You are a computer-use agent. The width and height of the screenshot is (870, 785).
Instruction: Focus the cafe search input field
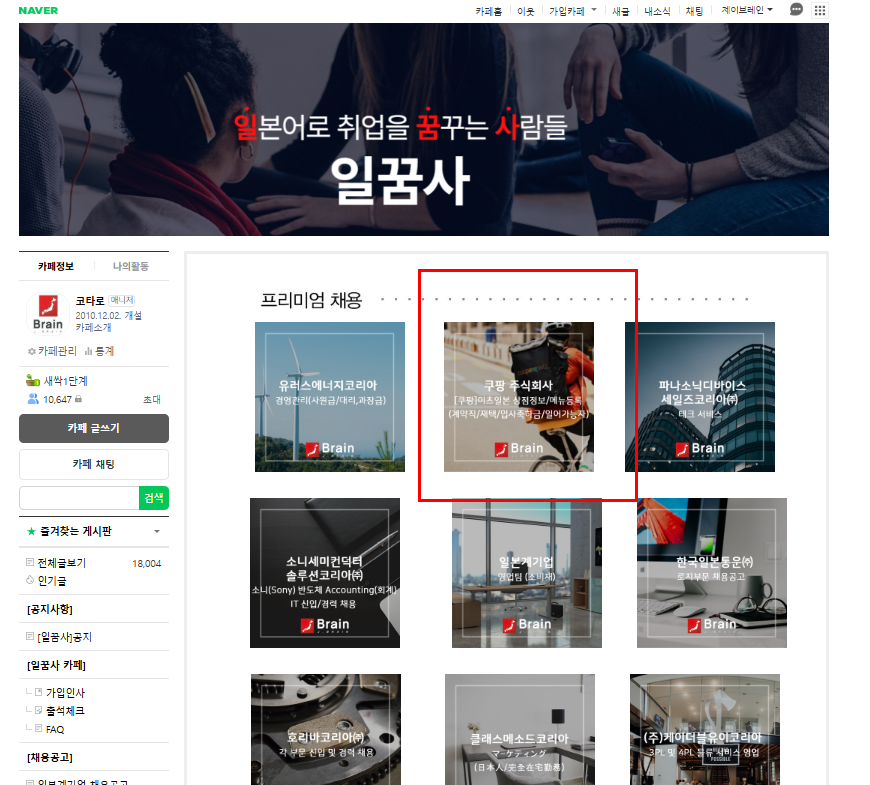[x=79, y=498]
